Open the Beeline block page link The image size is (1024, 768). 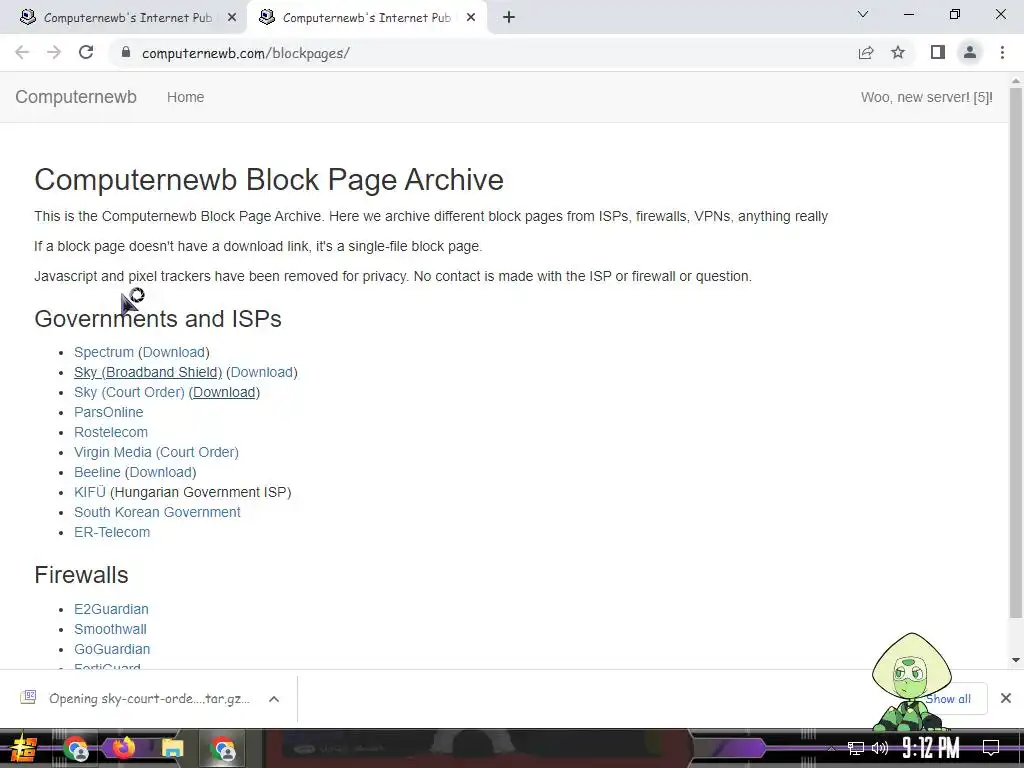(x=97, y=472)
